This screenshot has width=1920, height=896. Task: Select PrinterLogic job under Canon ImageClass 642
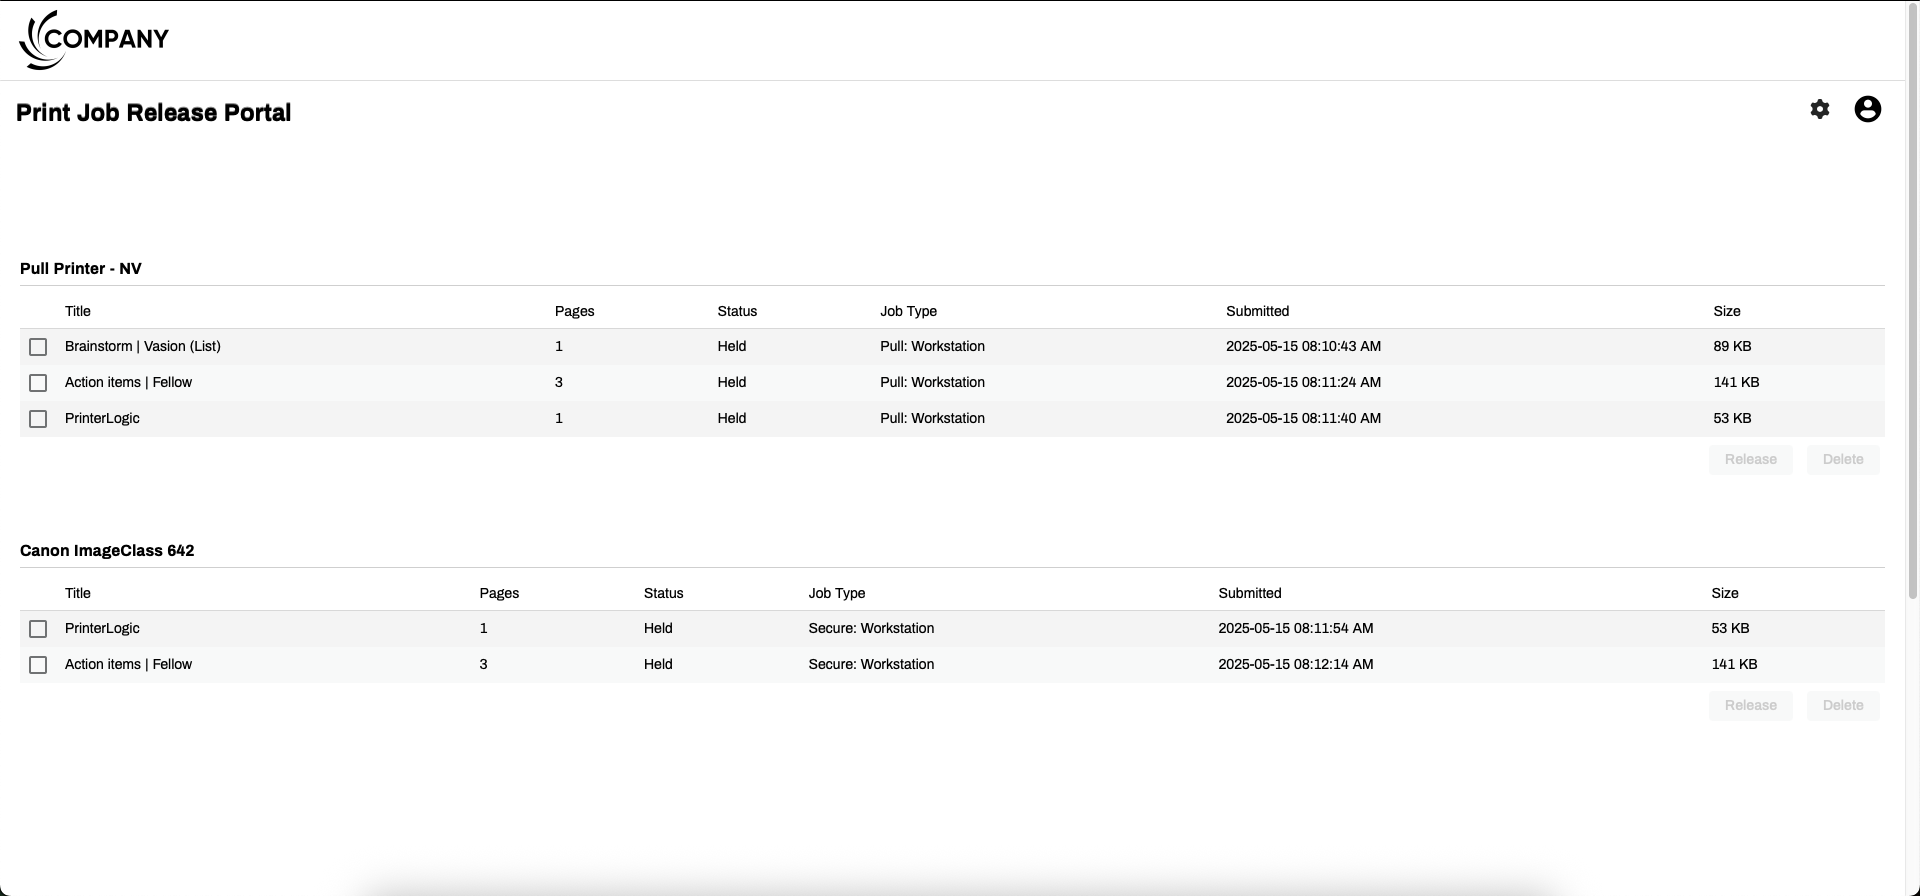[38, 629]
